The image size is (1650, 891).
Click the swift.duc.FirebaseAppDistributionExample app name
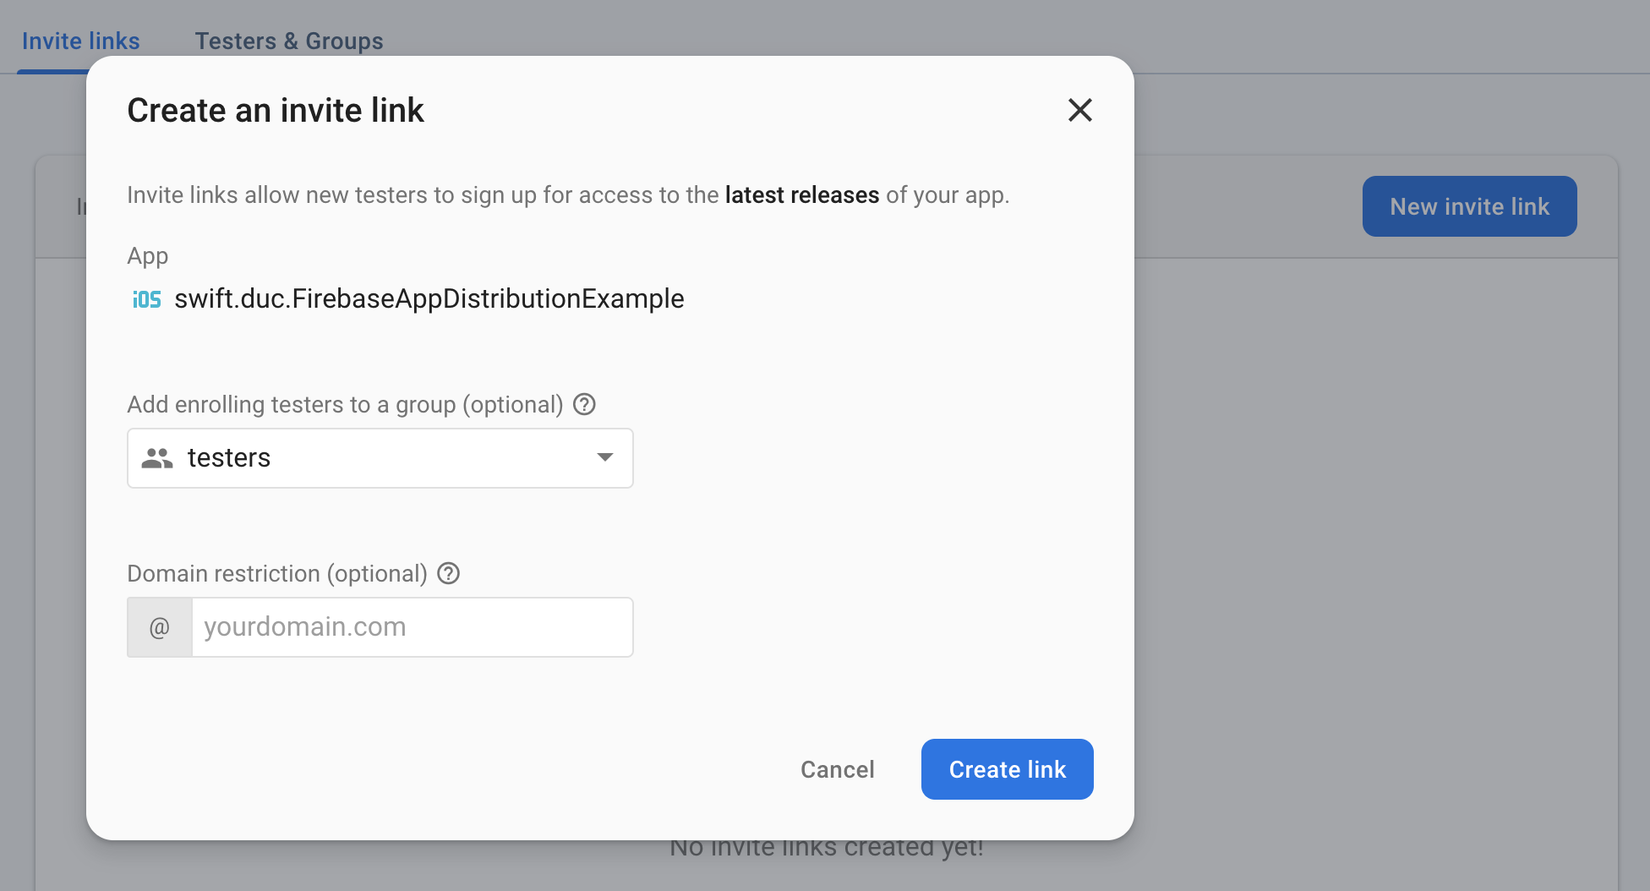(x=429, y=299)
